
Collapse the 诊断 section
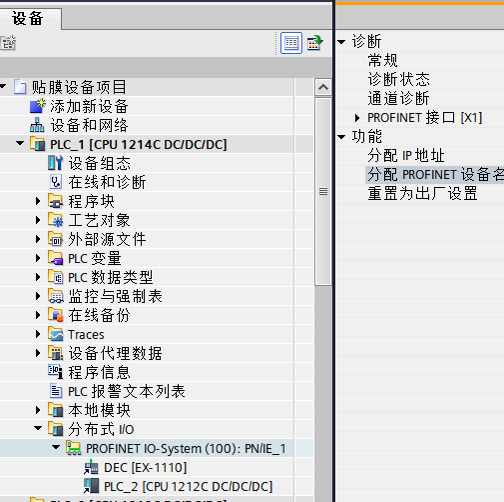341,42
